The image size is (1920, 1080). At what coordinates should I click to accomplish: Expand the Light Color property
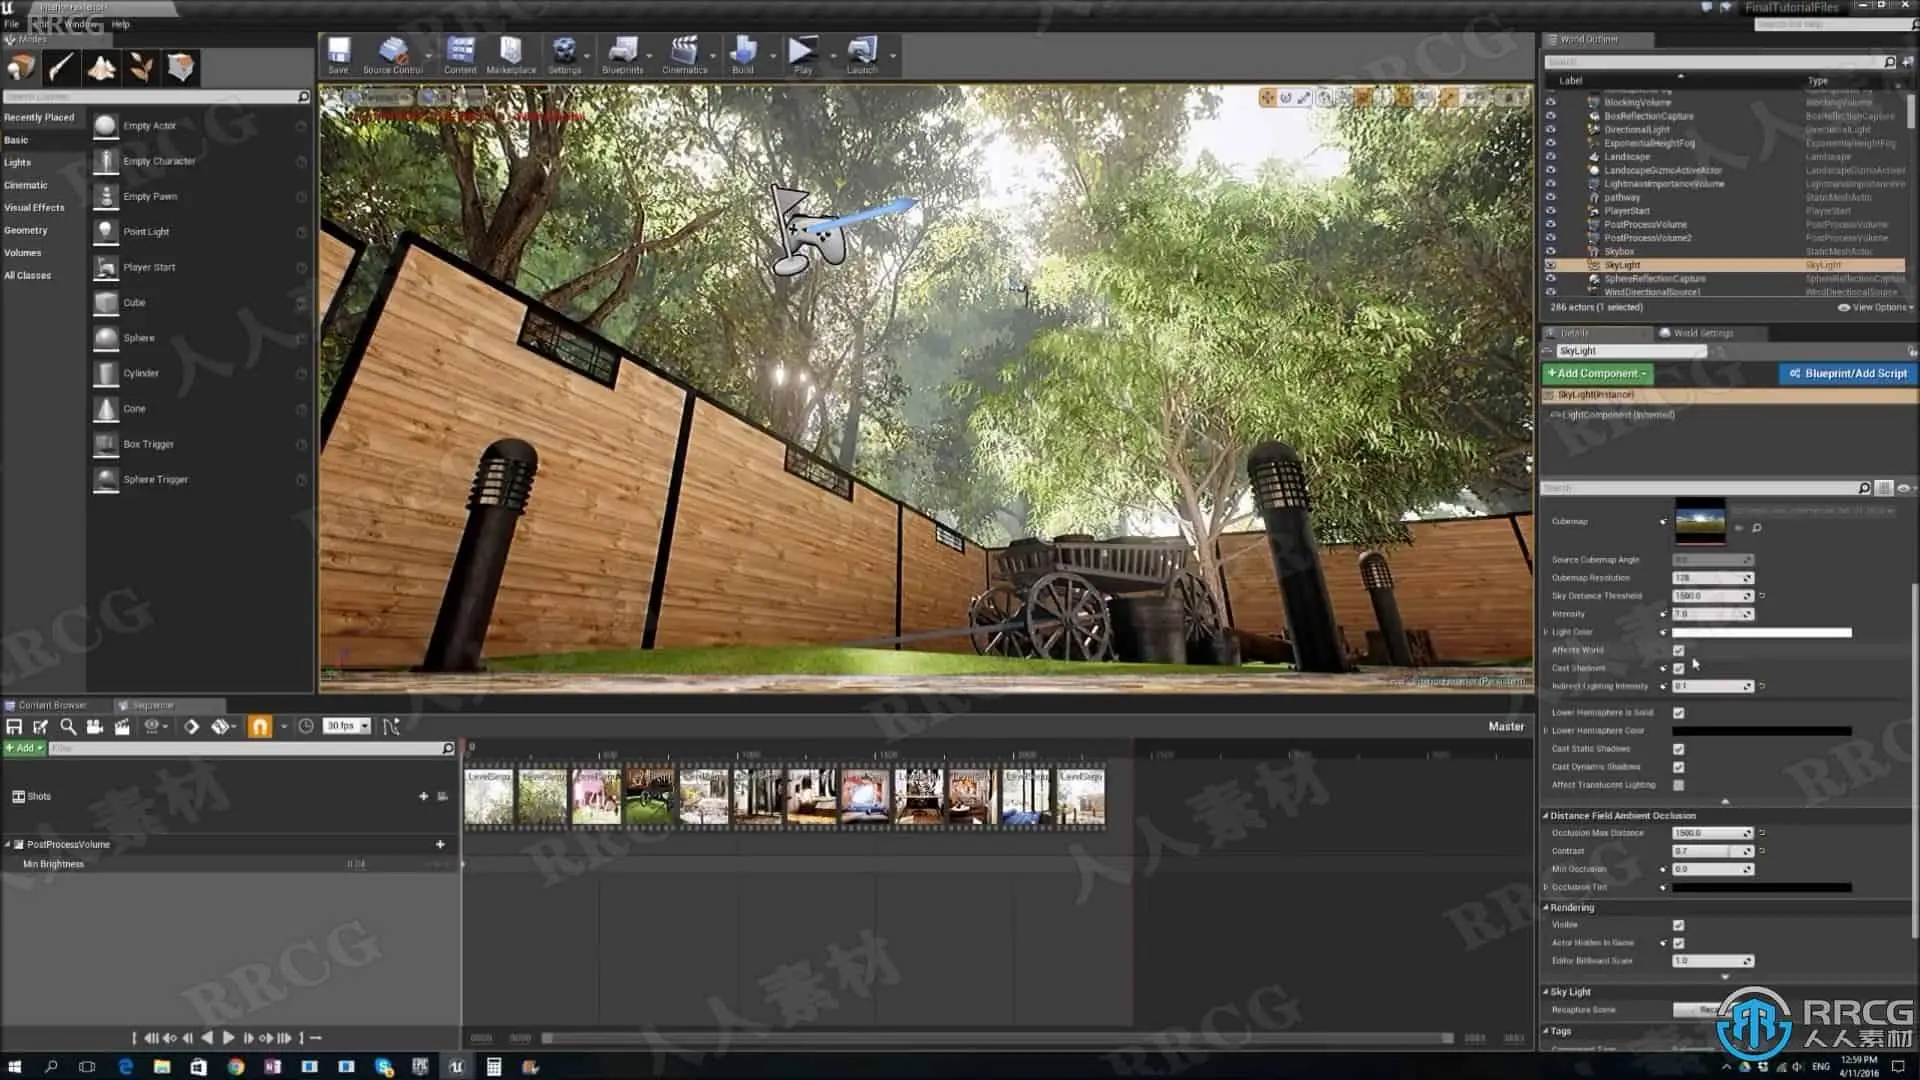coord(1546,632)
